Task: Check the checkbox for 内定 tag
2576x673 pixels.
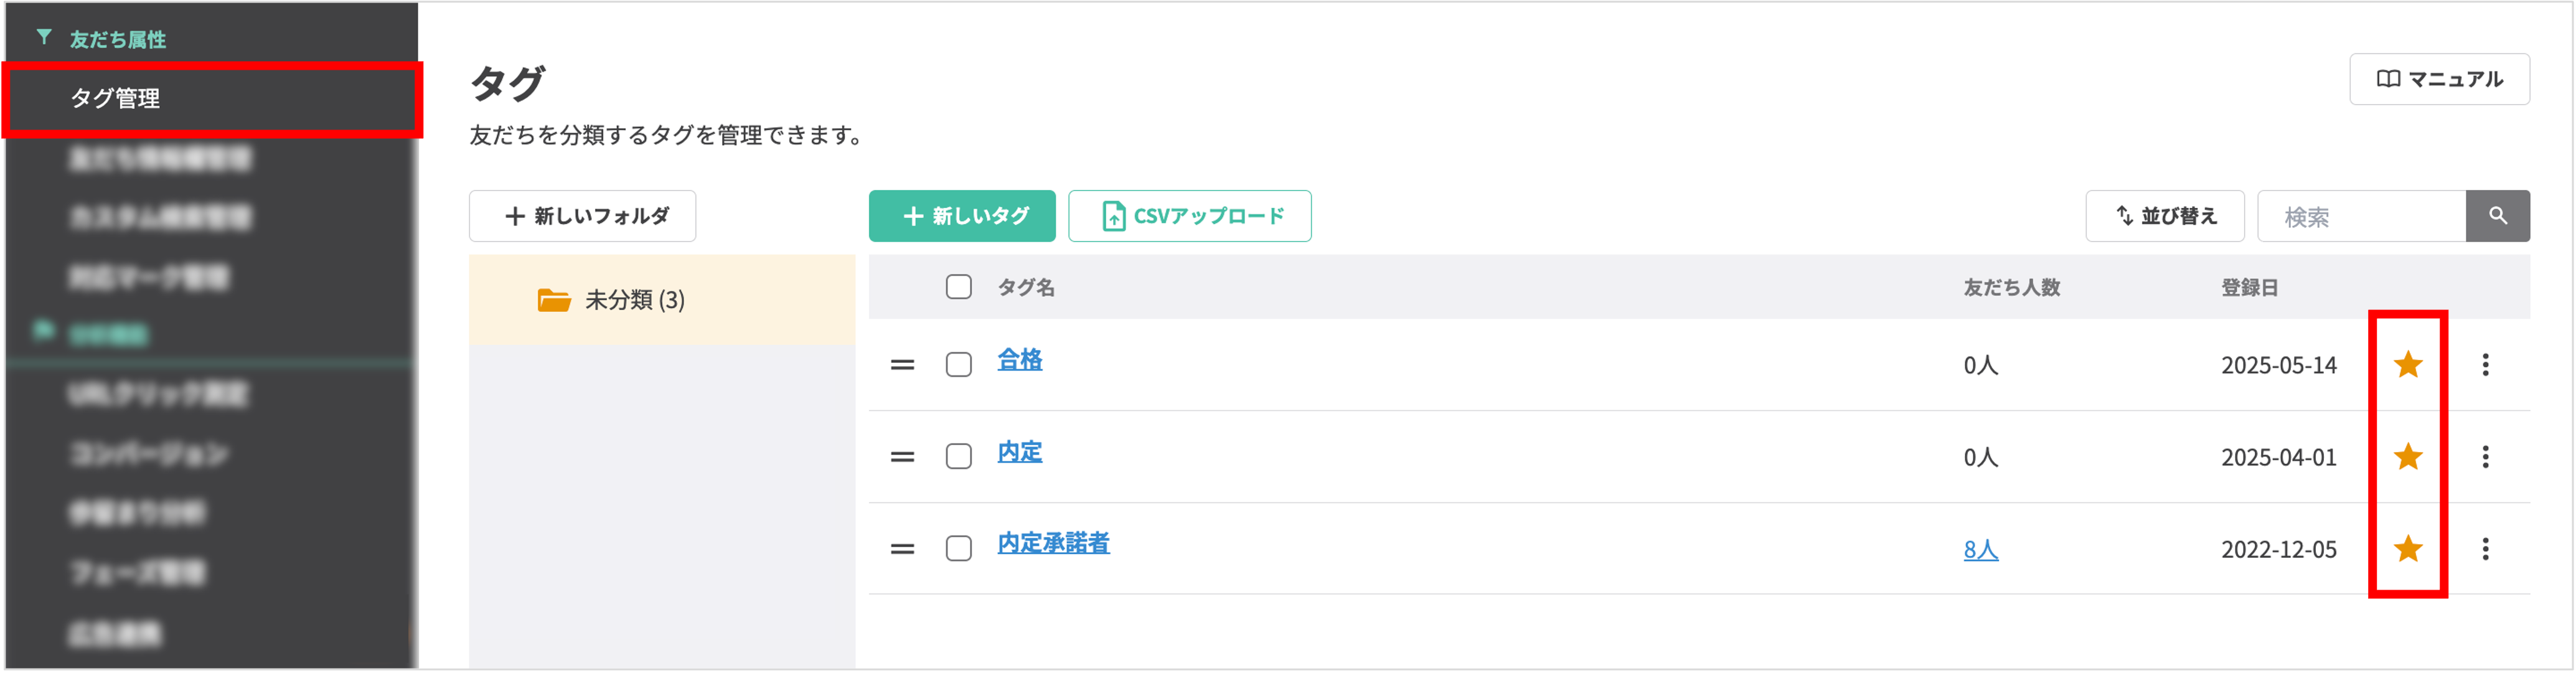Action: 958,457
